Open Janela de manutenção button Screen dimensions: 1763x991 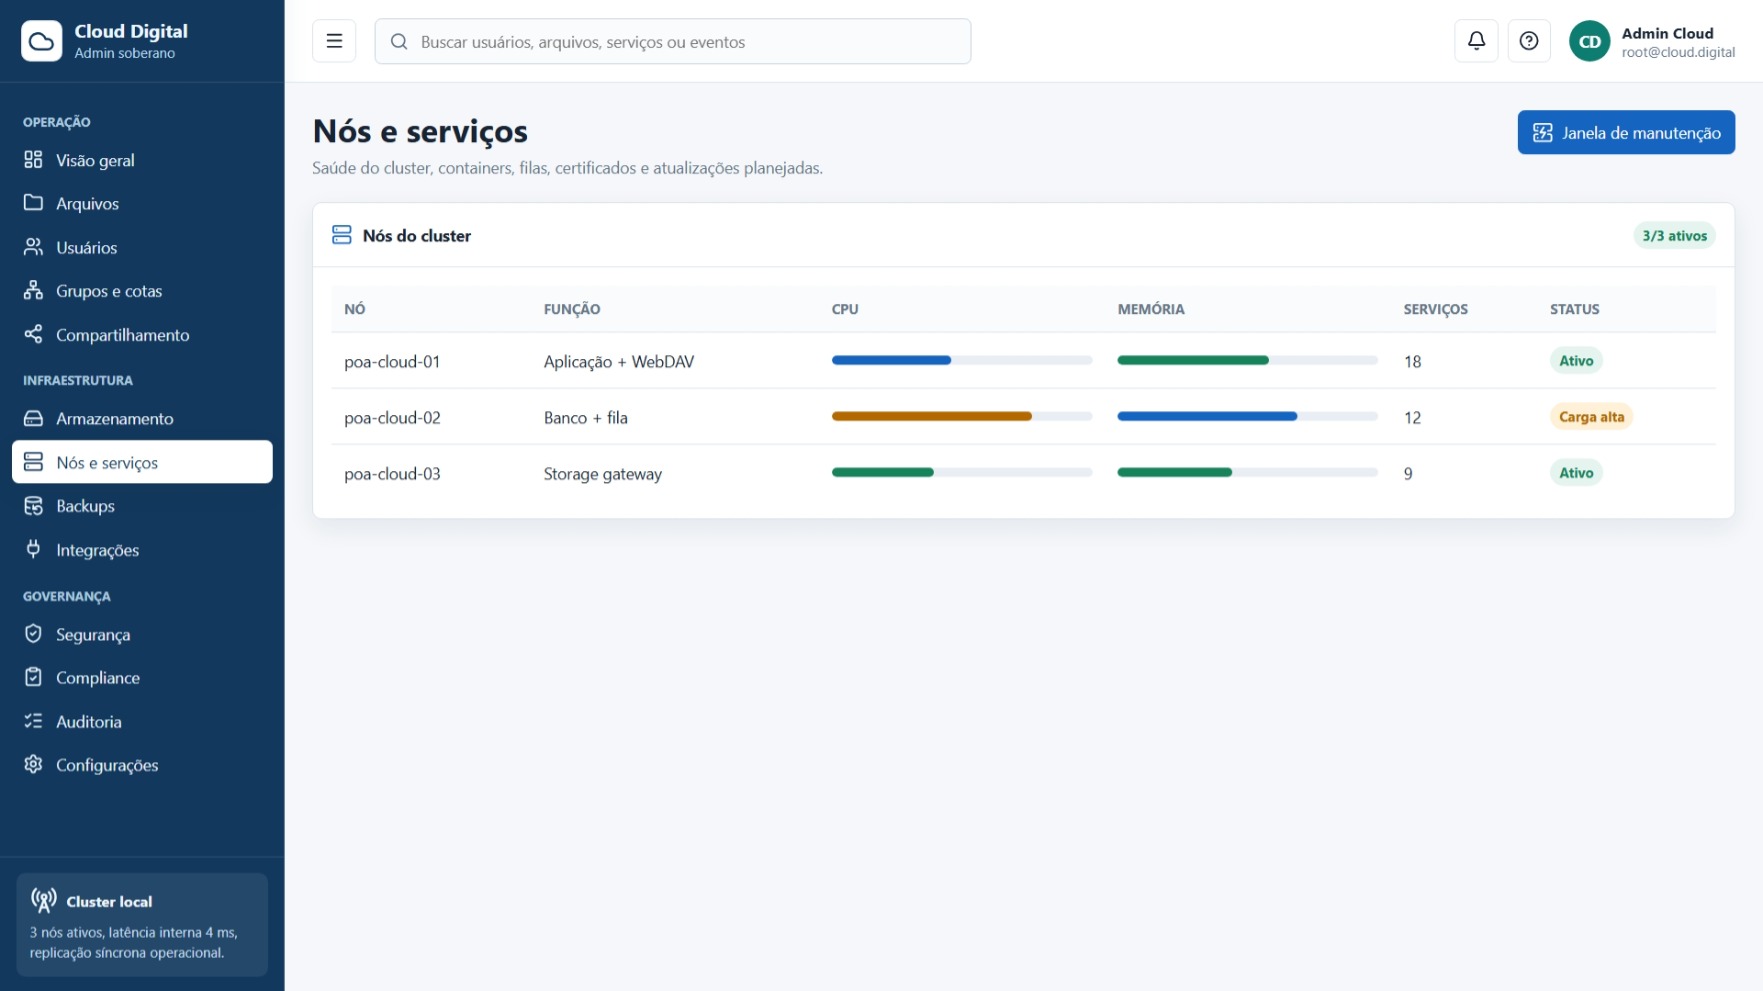click(1626, 132)
